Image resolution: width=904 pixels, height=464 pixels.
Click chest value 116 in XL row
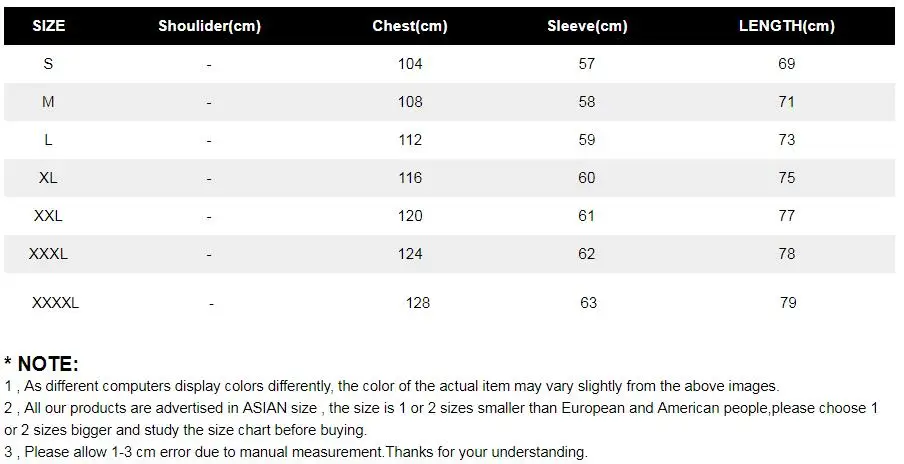coord(410,178)
